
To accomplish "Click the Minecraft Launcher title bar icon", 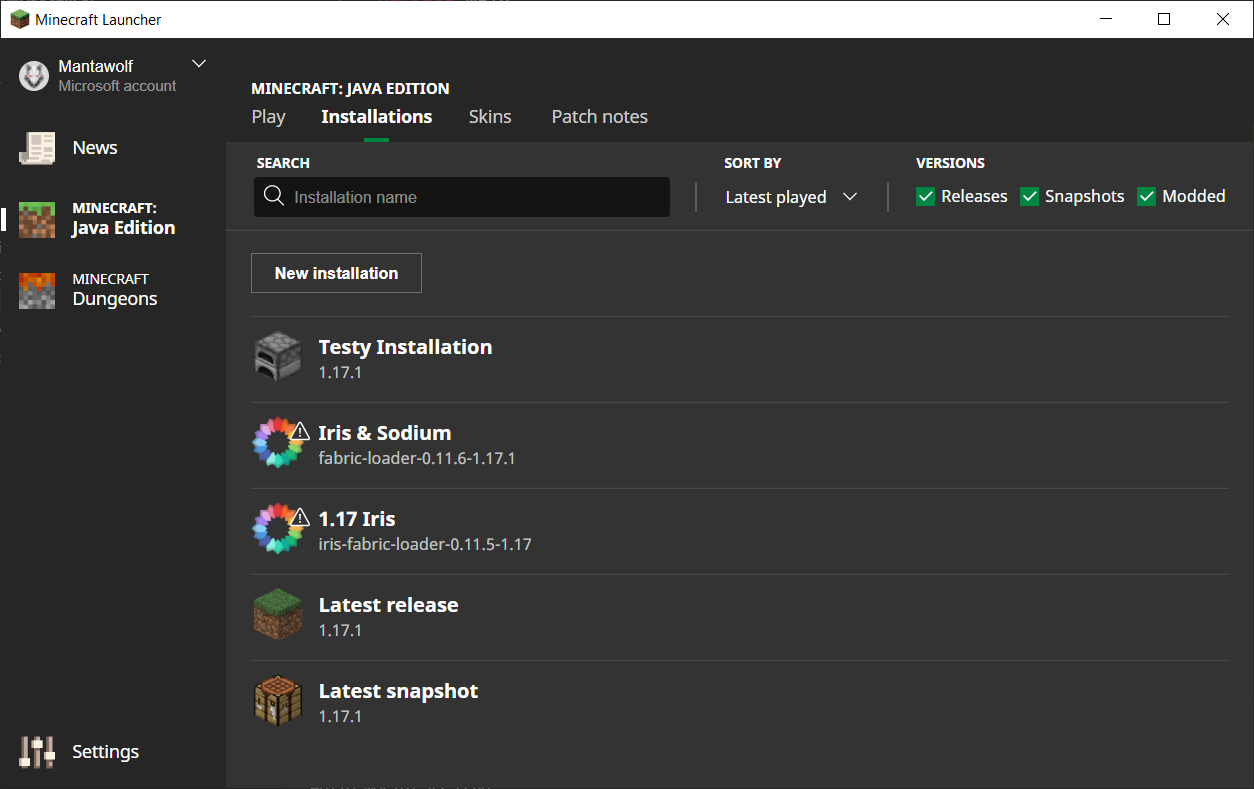I will (19, 19).
